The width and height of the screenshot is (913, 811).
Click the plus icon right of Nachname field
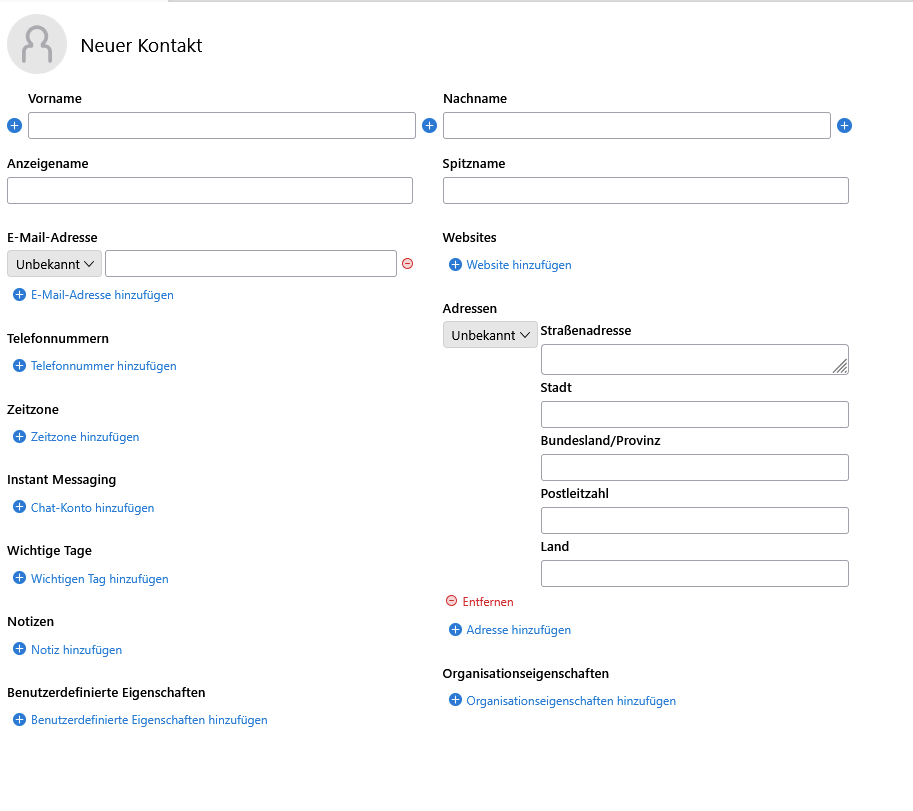(x=844, y=125)
